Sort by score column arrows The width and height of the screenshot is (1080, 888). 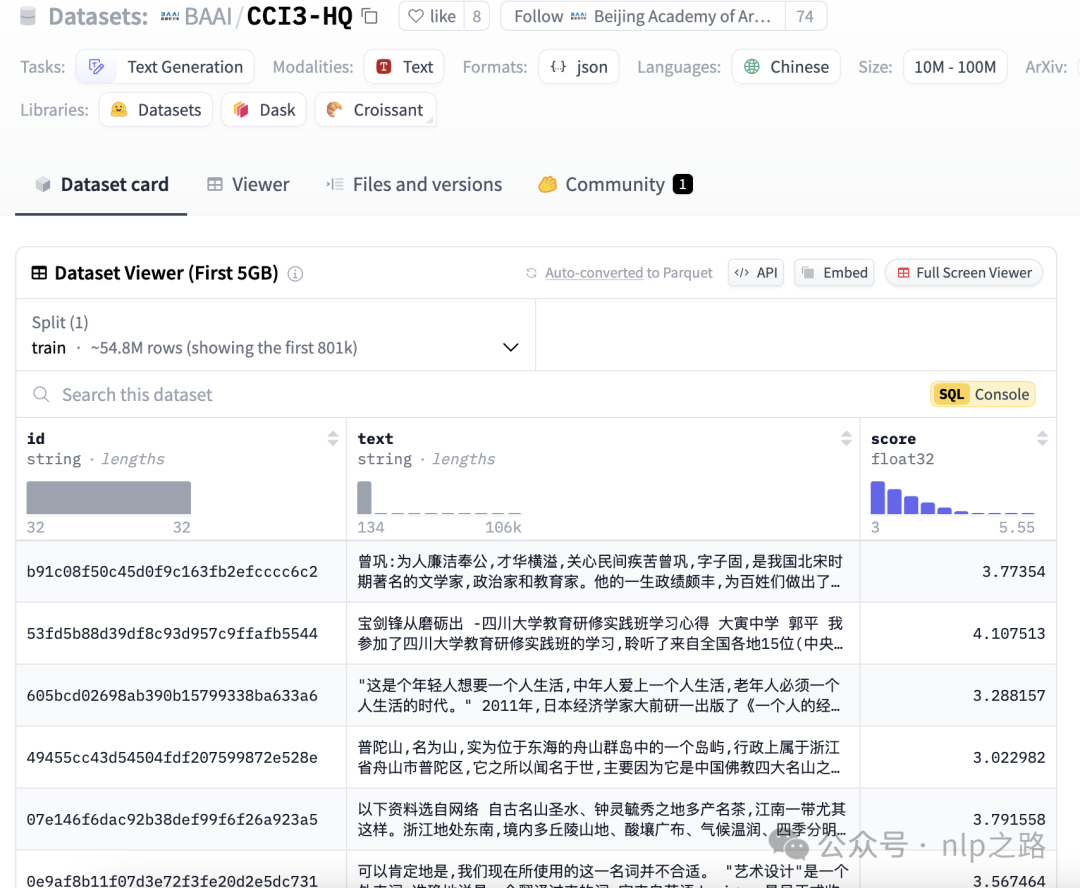click(x=1042, y=438)
